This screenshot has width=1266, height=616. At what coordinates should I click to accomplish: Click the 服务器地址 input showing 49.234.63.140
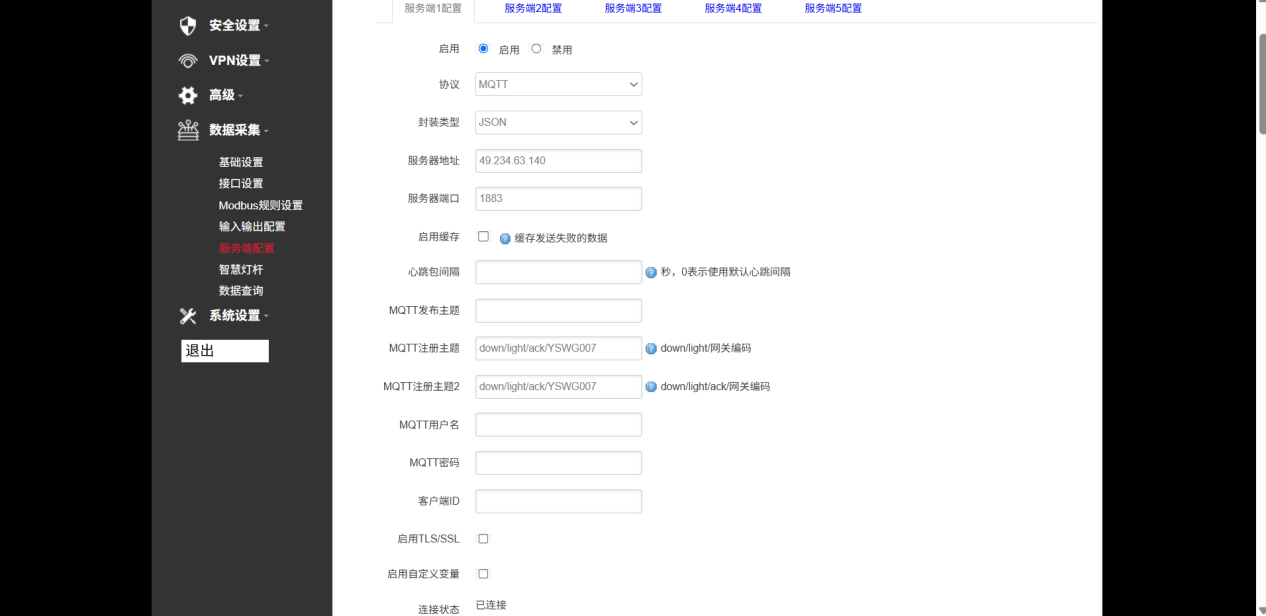[557, 160]
